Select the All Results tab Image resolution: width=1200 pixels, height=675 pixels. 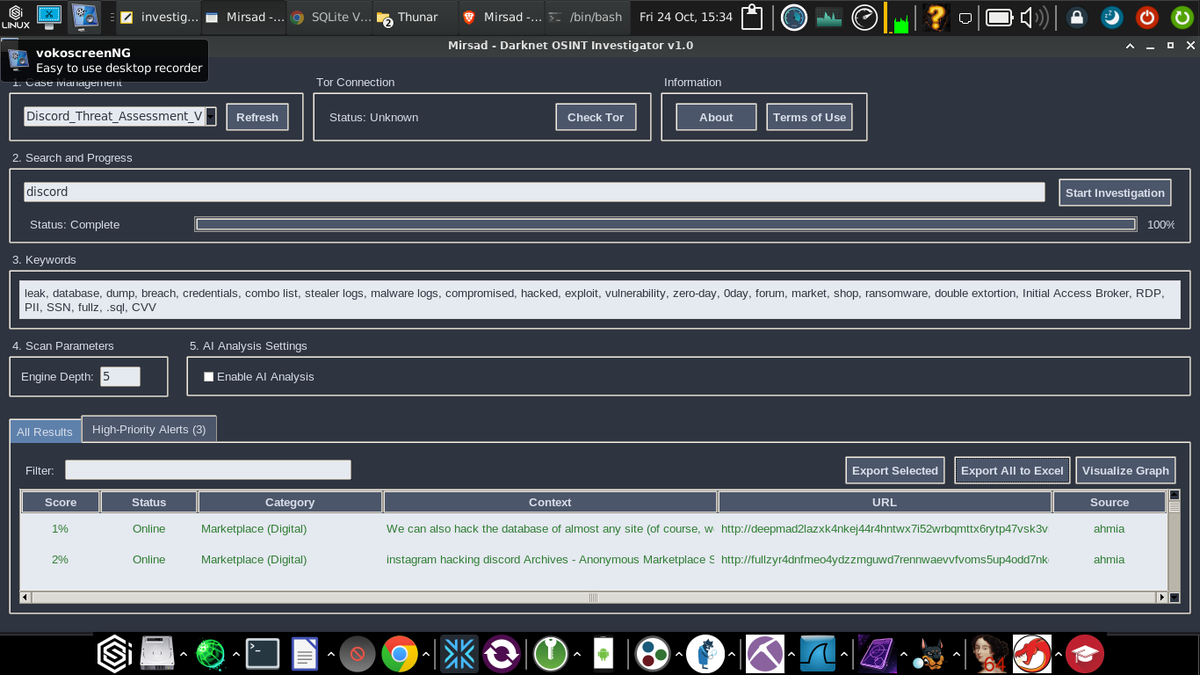pos(45,431)
